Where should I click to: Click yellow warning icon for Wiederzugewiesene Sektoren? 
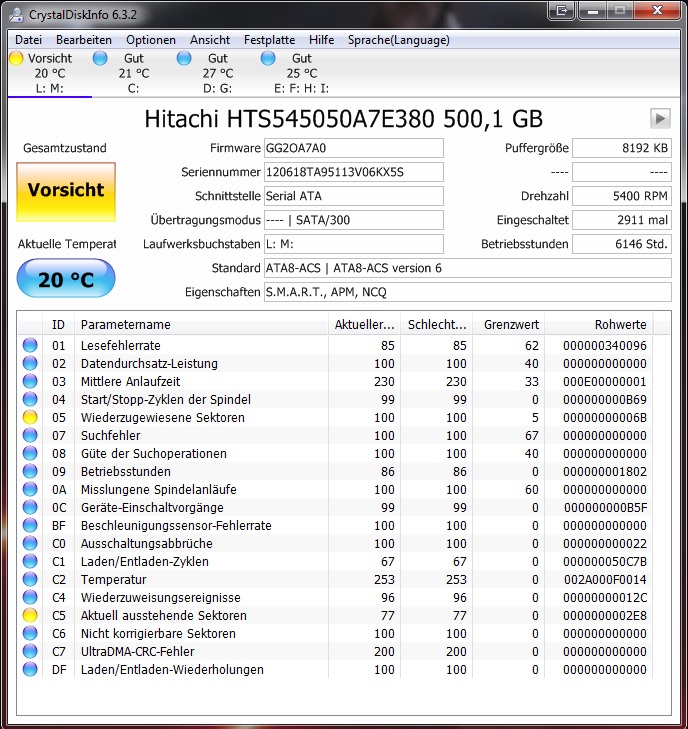pos(30,417)
